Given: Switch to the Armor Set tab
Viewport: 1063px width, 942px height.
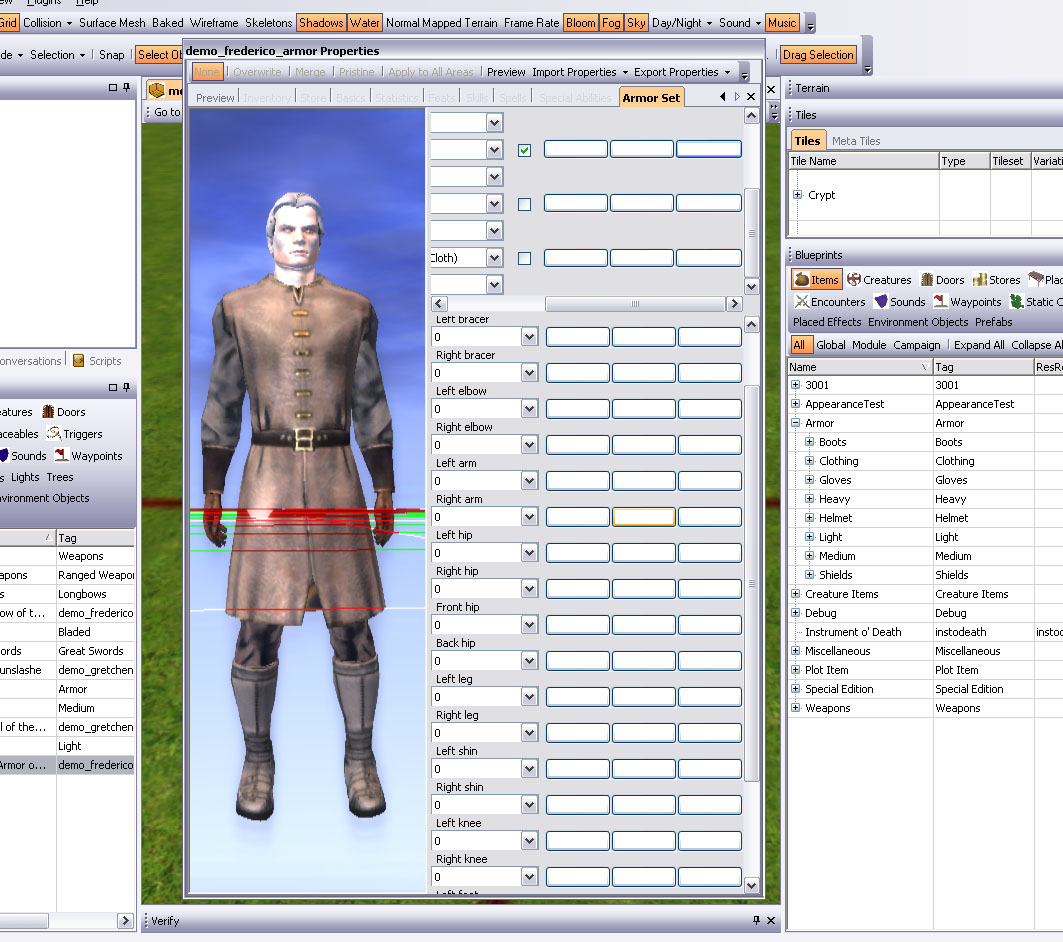Looking at the screenshot, I should pos(651,98).
